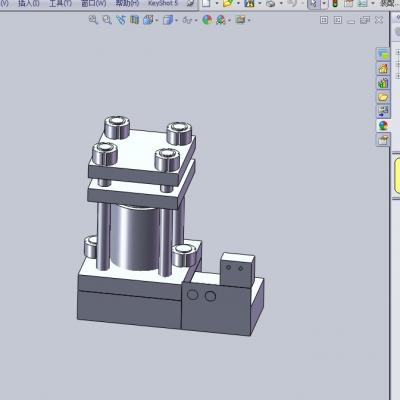Screen dimensions: 400x400
Task: Select the Zoom to Area tool
Action: coord(107,20)
